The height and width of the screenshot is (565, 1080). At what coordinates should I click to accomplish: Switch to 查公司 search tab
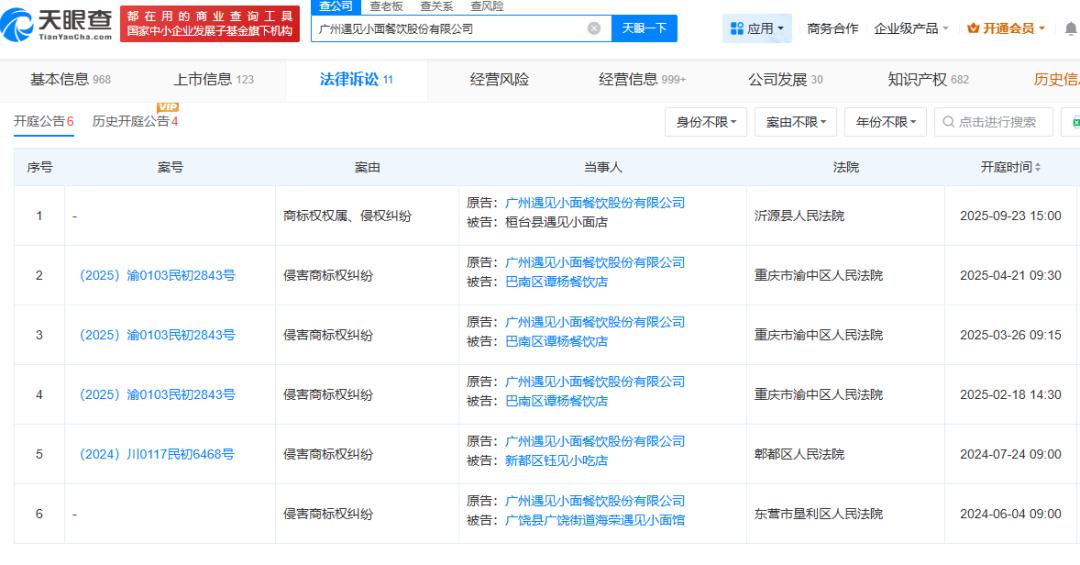click(x=336, y=6)
